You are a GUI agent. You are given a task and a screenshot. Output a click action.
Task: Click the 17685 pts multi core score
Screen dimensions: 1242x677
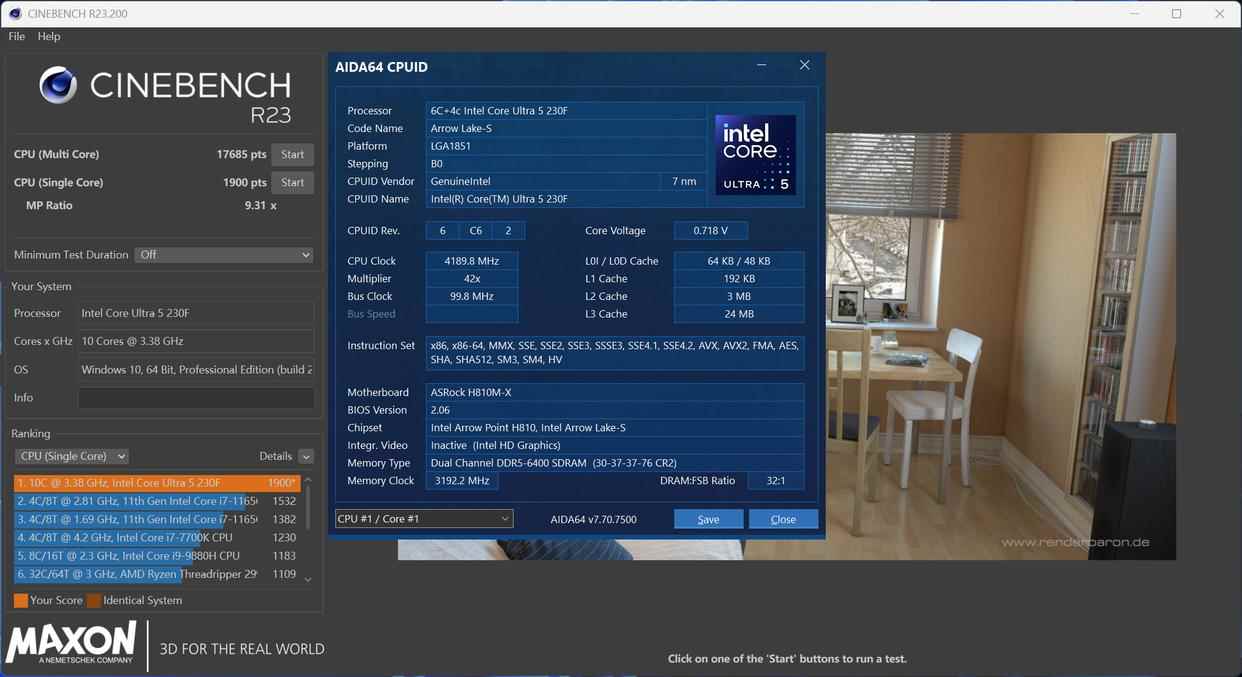point(242,154)
